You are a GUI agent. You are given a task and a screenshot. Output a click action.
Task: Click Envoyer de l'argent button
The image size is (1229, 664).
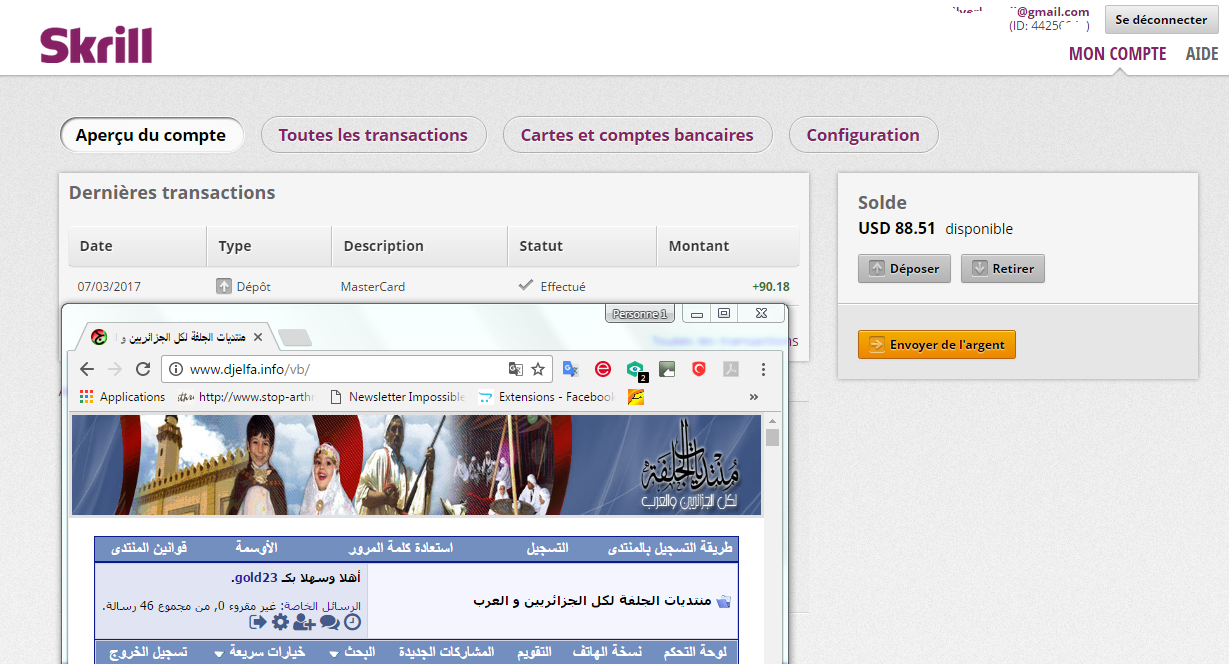tap(937, 345)
